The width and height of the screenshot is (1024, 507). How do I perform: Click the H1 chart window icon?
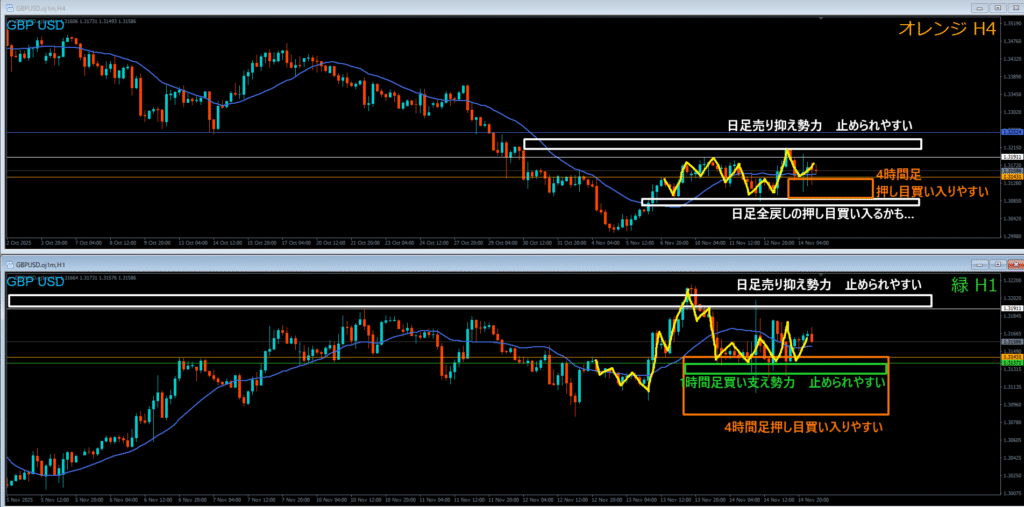(x=10, y=264)
